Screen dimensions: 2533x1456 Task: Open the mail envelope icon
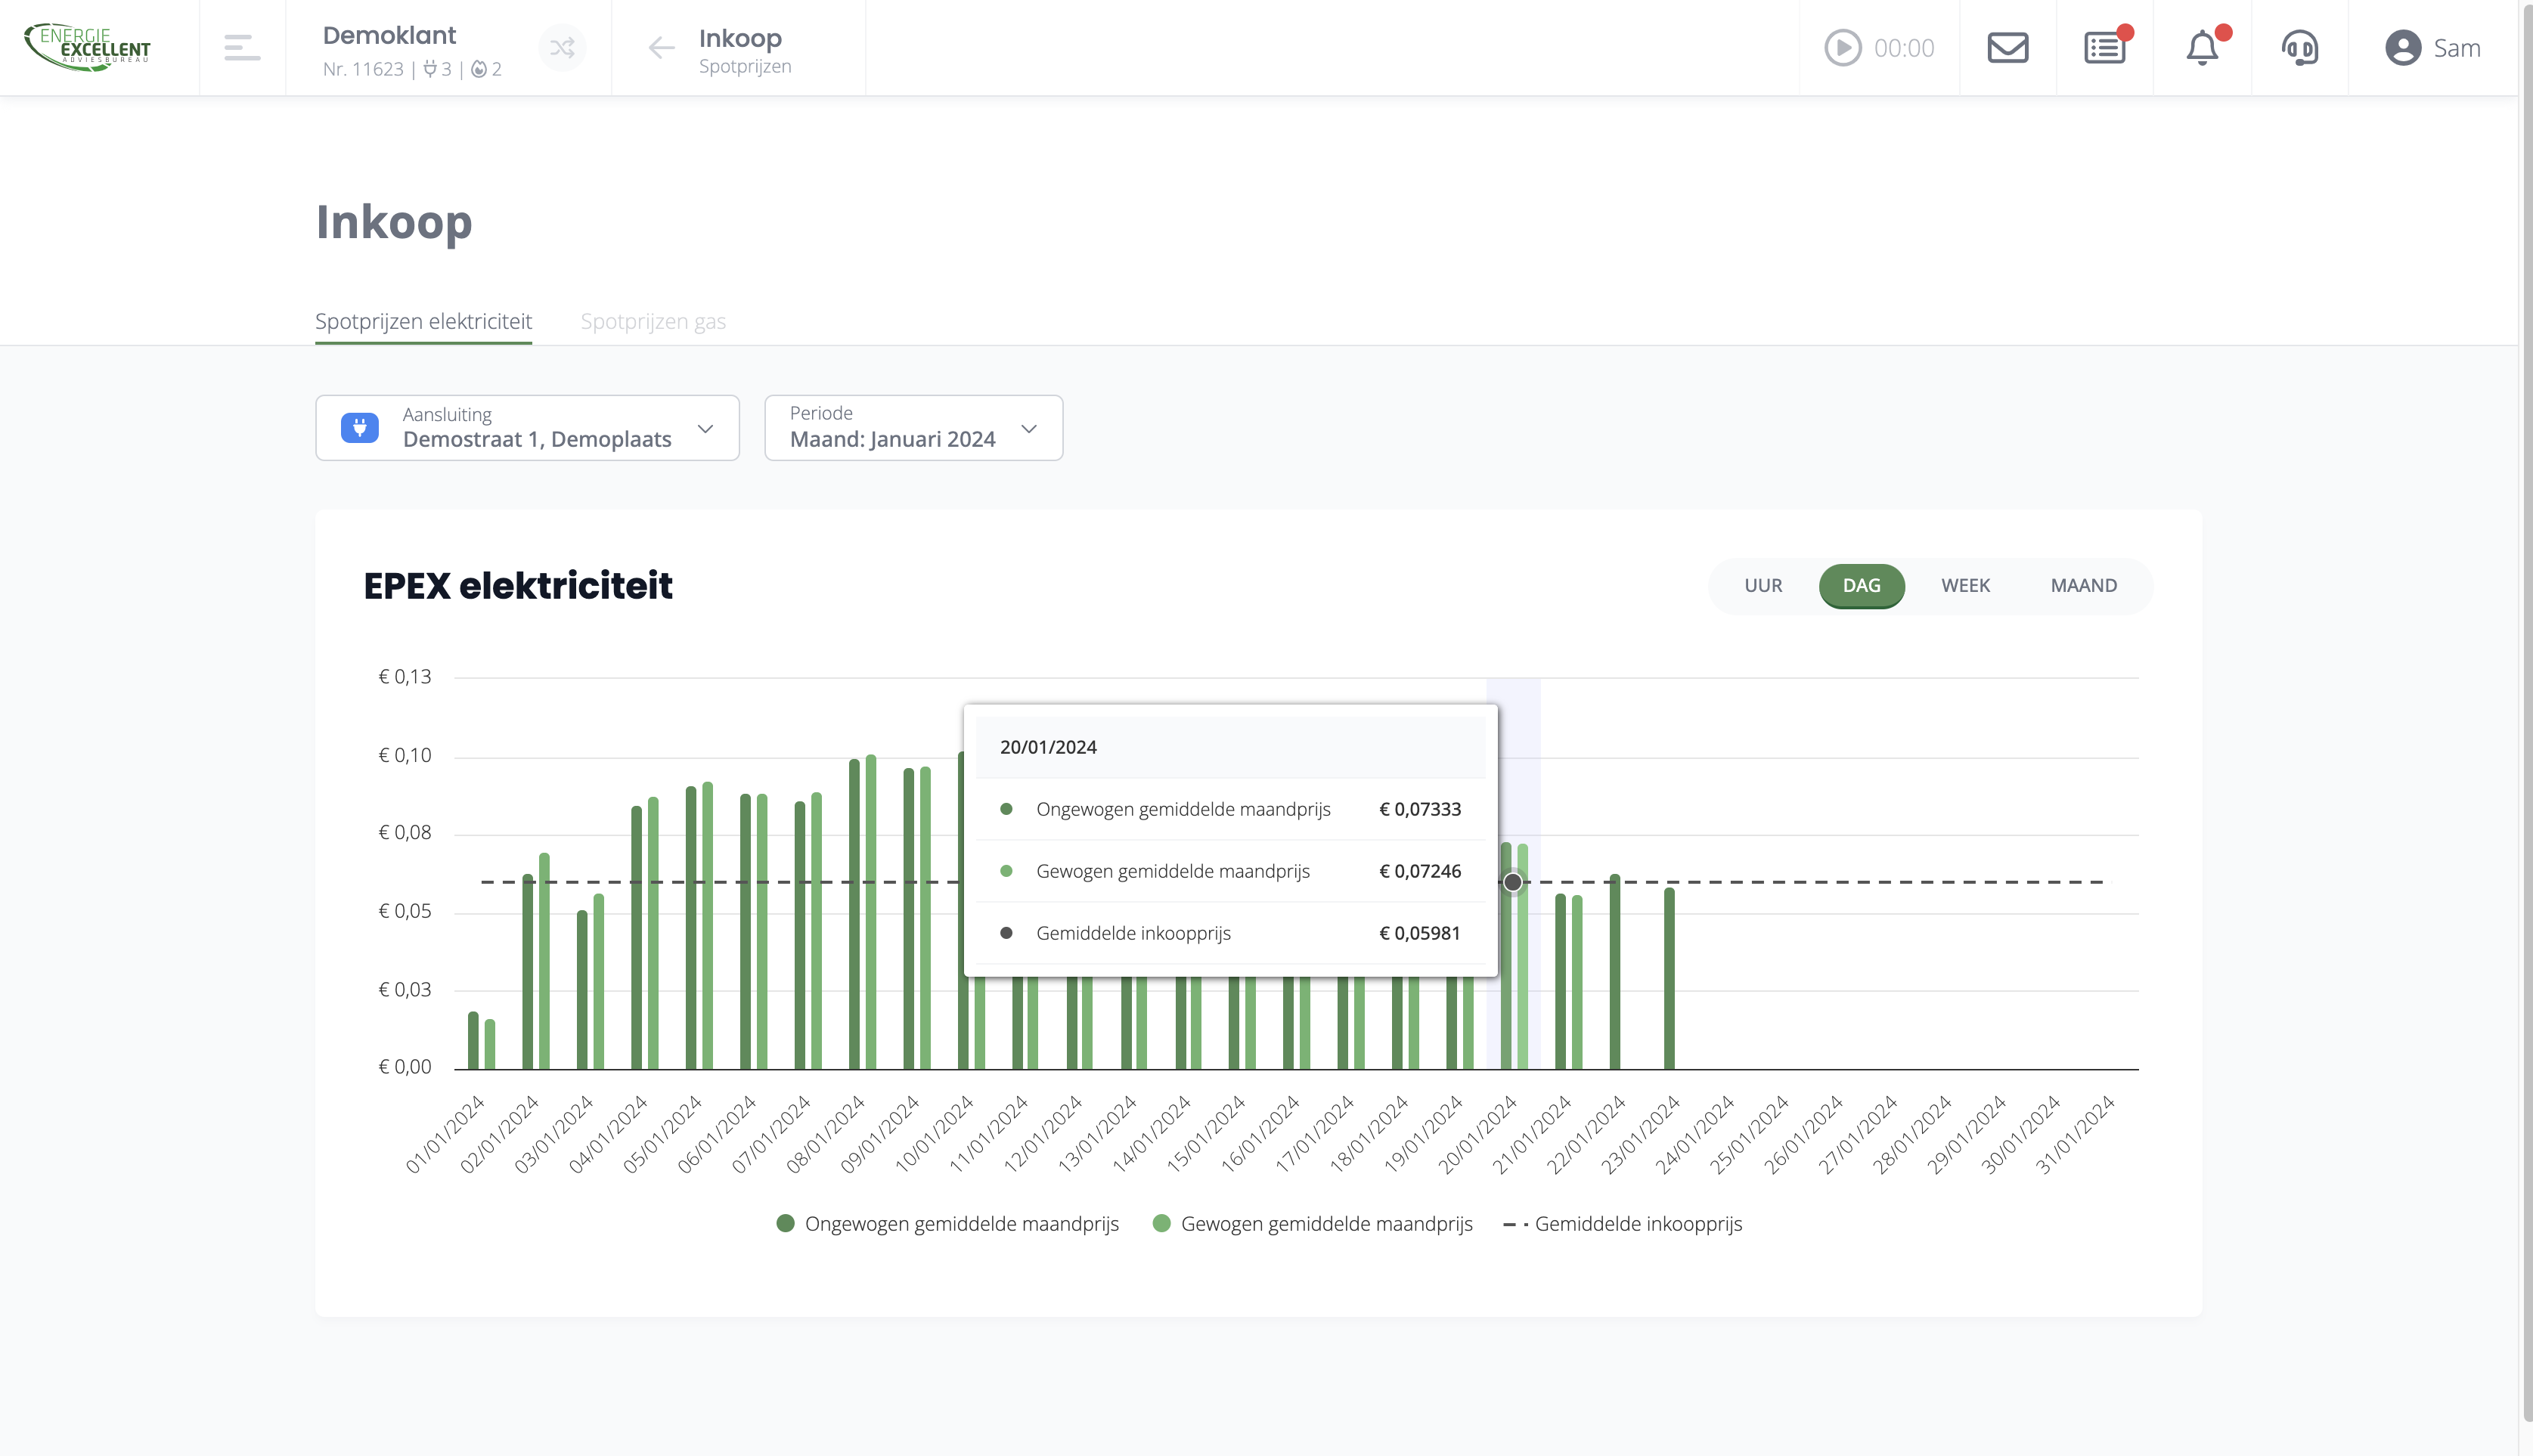click(x=2007, y=47)
